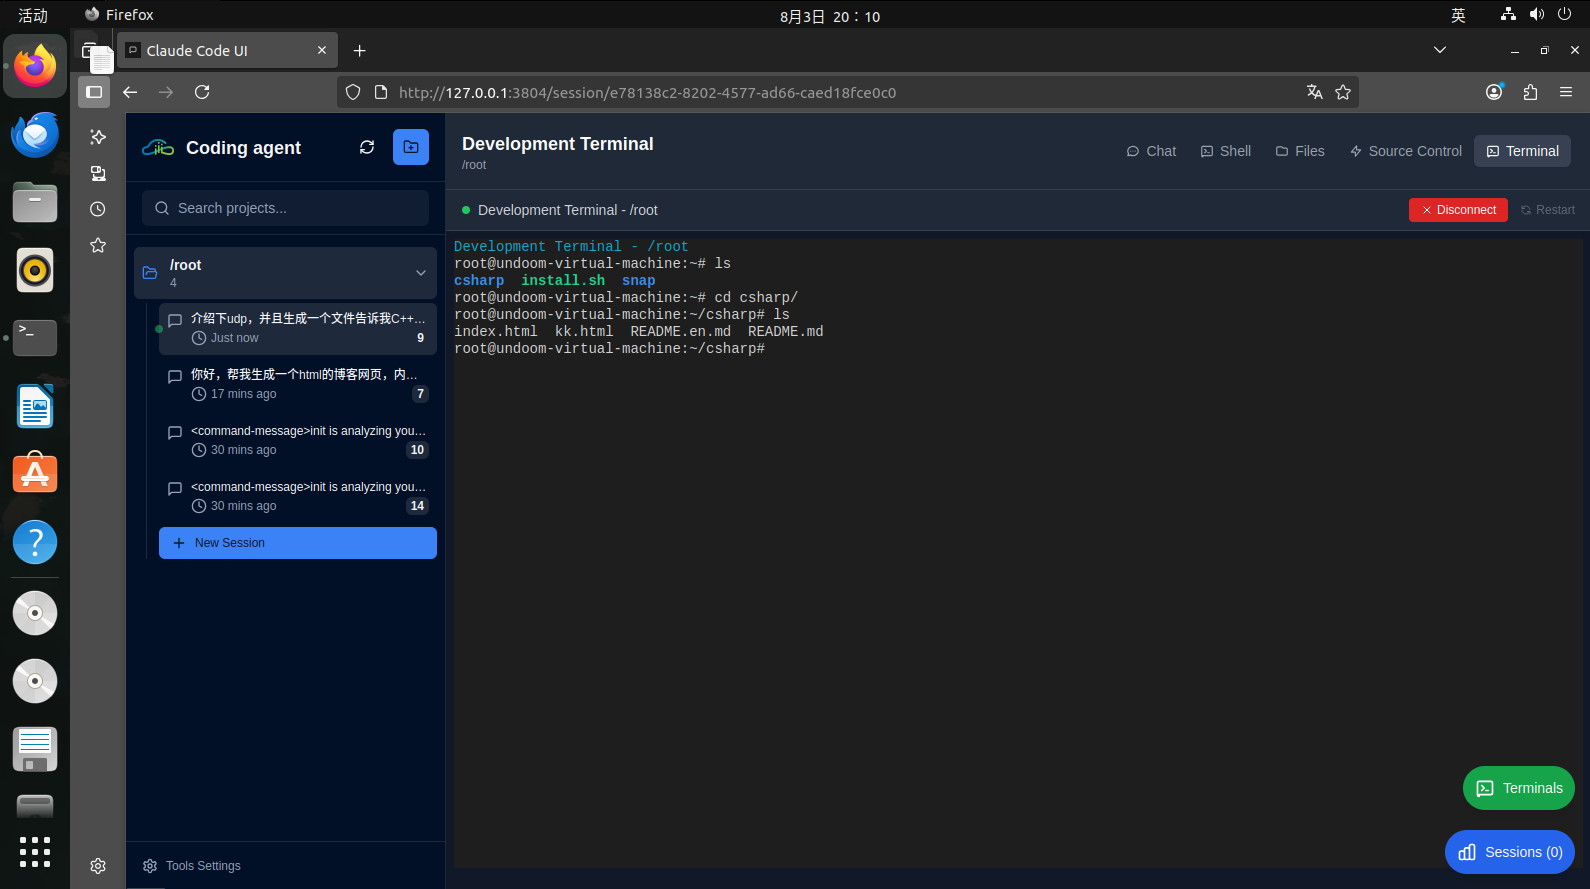The height and width of the screenshot is (889, 1590).
Task: Open the command-message session with 10 messages
Action: 298,440
